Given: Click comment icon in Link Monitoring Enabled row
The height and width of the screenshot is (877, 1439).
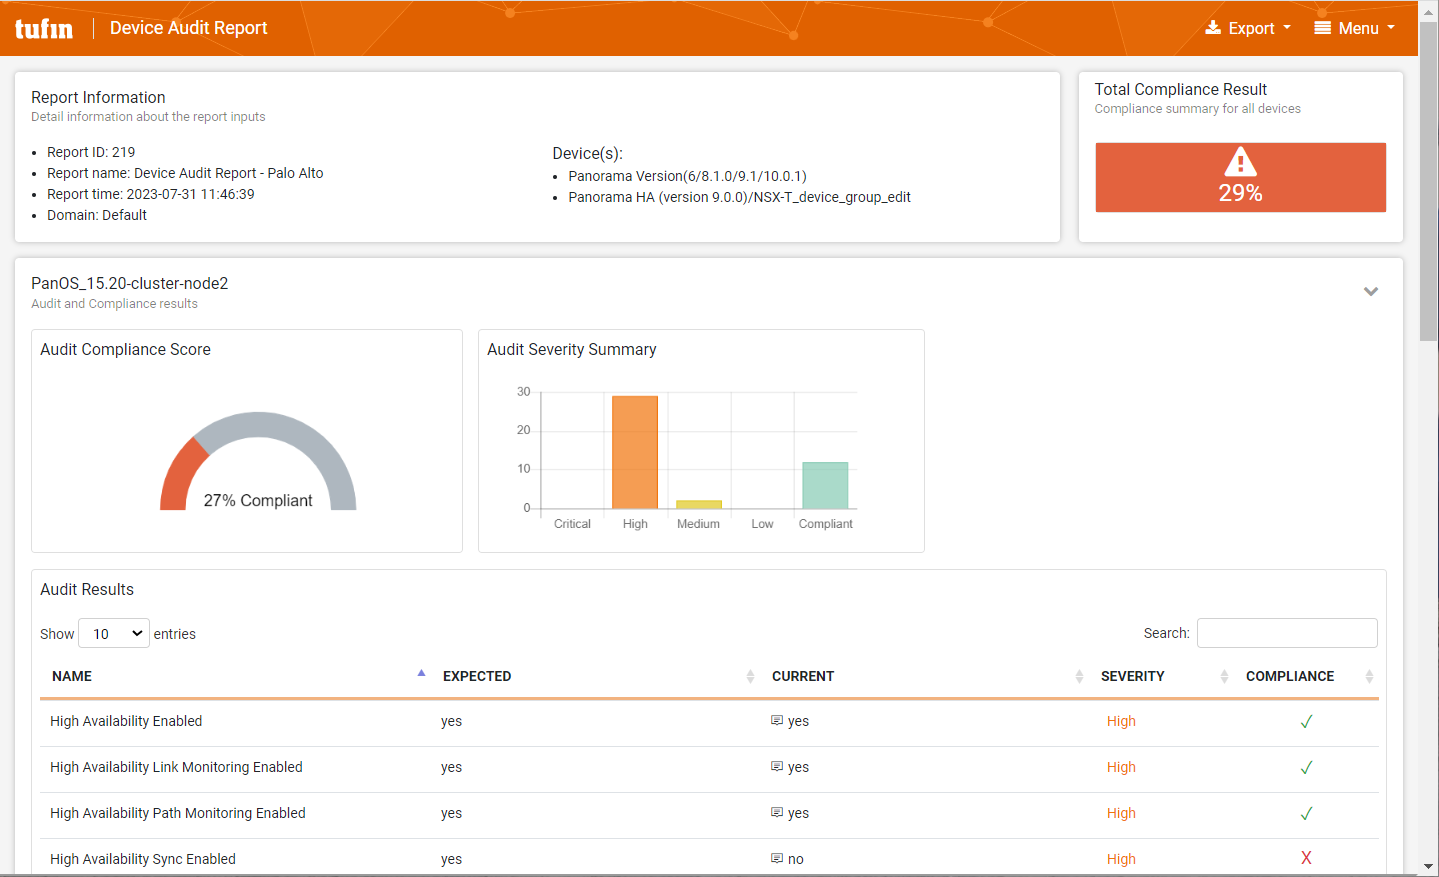Looking at the screenshot, I should 777,766.
